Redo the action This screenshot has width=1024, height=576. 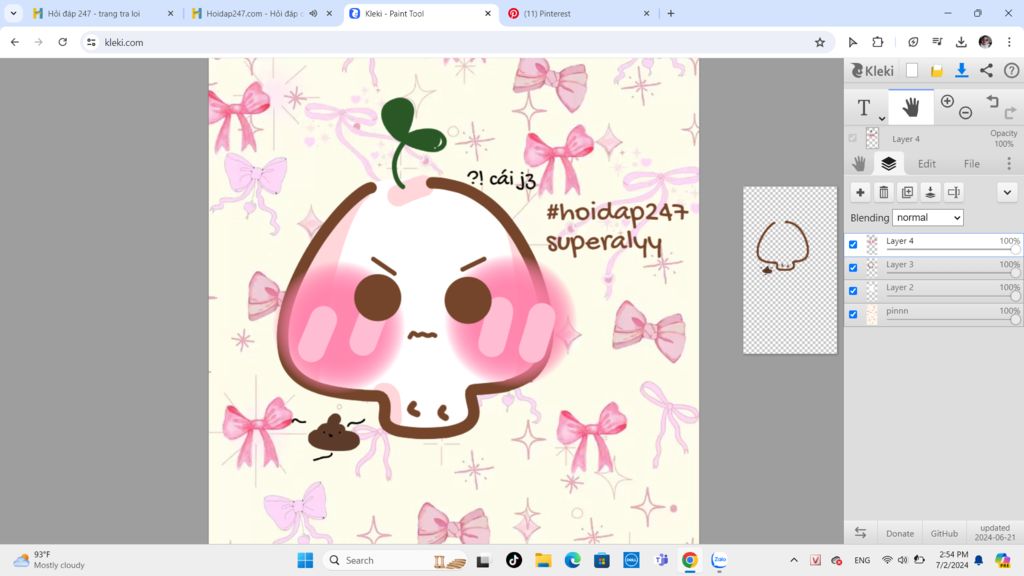click(1010, 114)
